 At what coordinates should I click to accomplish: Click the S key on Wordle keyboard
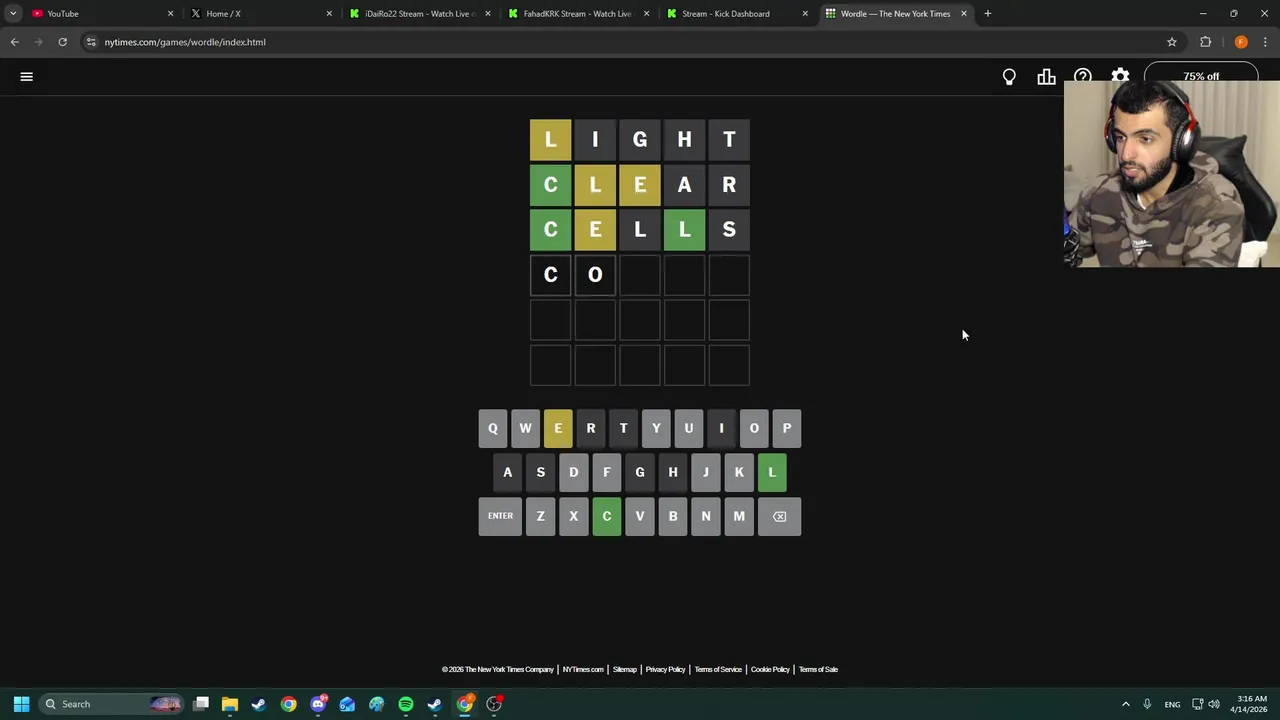click(x=541, y=472)
